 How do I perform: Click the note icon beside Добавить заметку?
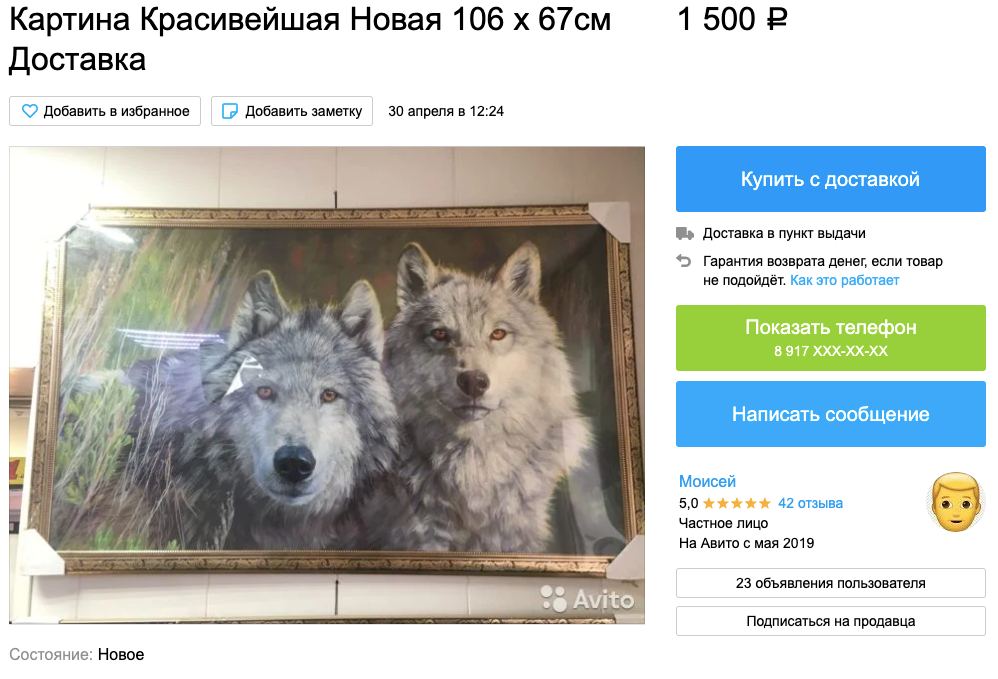[x=229, y=111]
